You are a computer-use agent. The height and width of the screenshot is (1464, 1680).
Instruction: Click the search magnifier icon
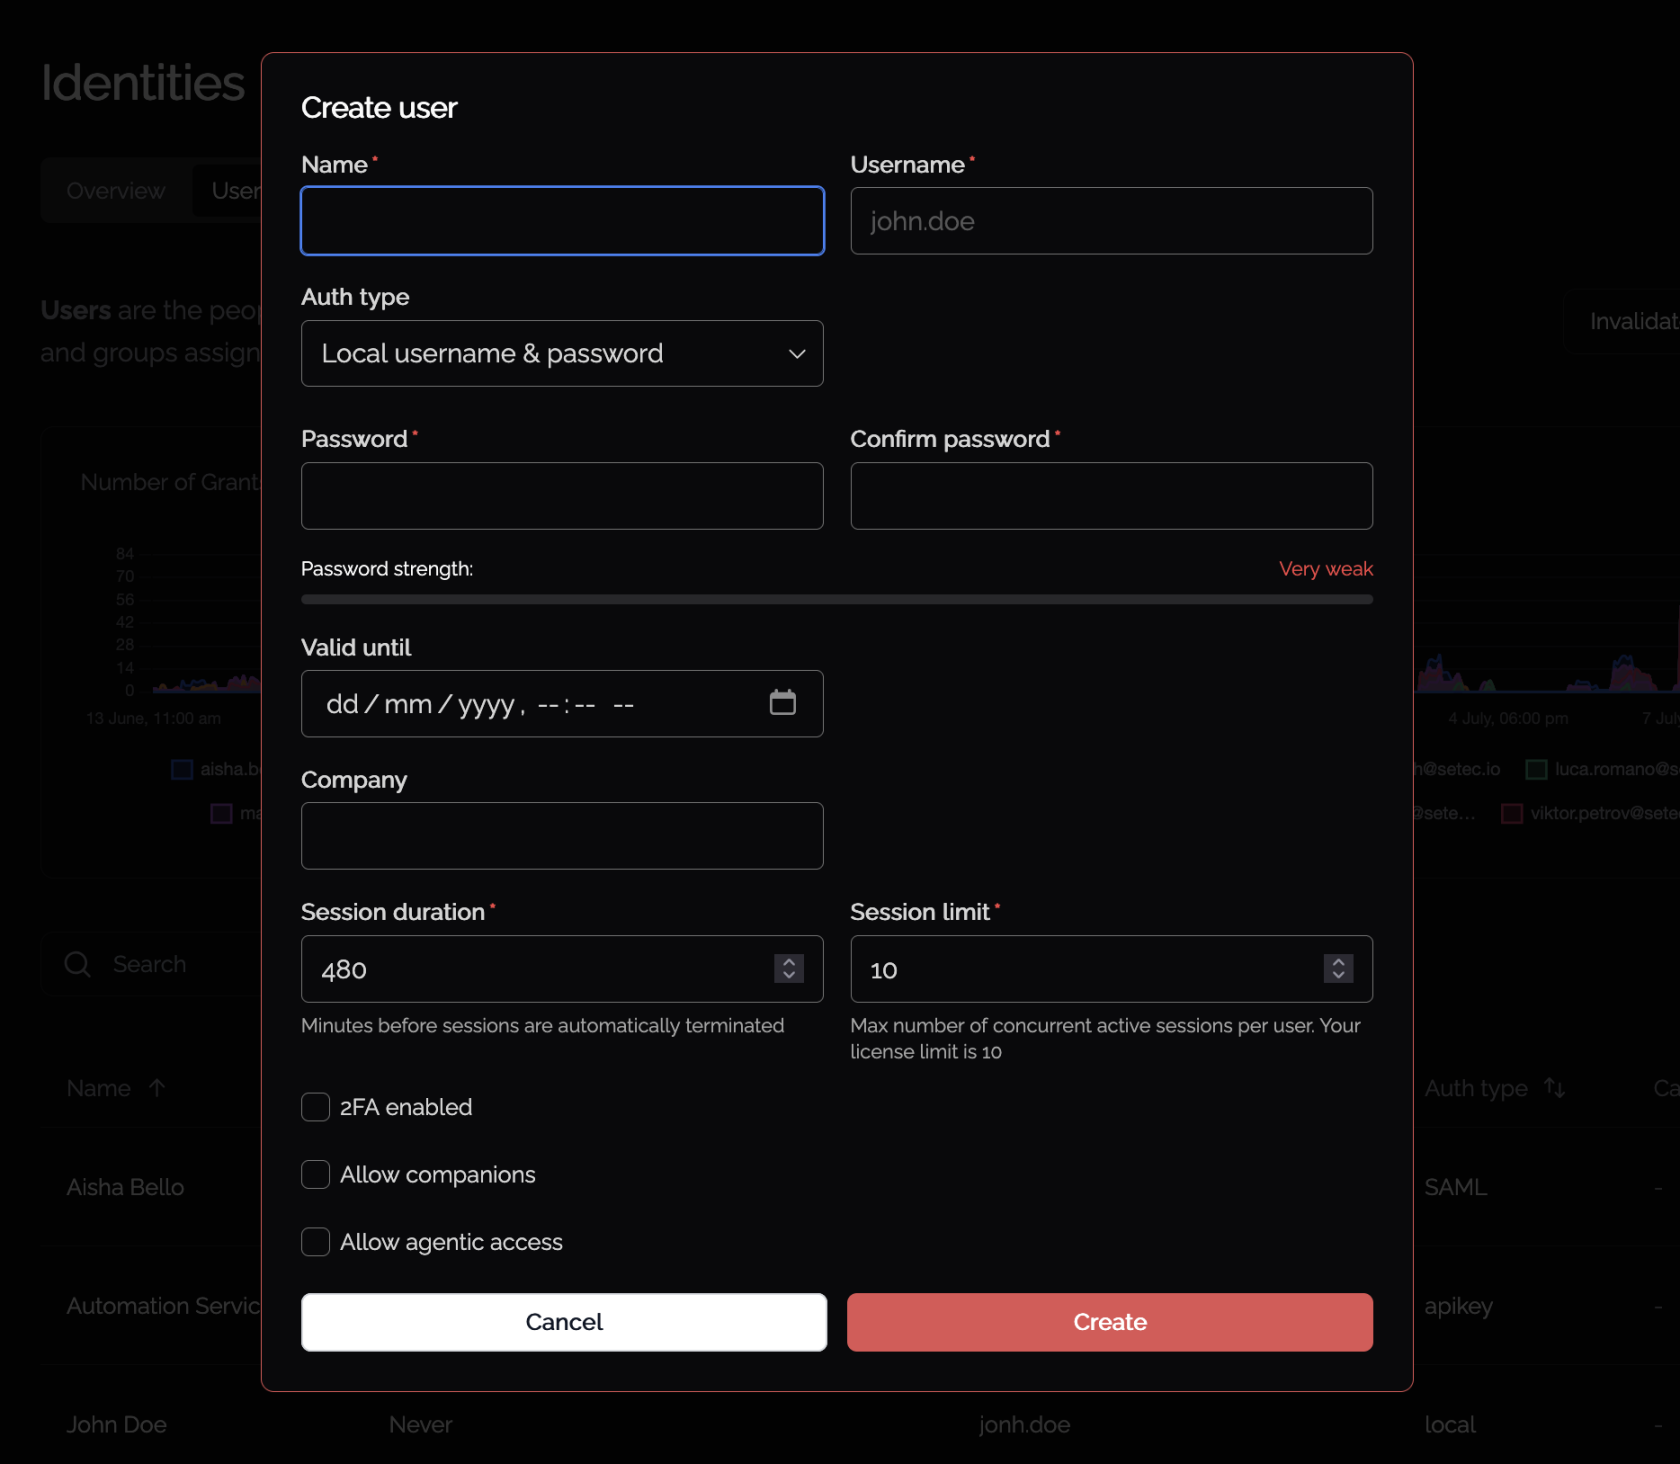pos(78,964)
